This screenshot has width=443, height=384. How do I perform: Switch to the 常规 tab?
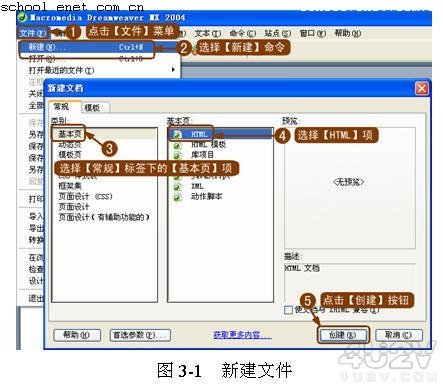(63, 107)
